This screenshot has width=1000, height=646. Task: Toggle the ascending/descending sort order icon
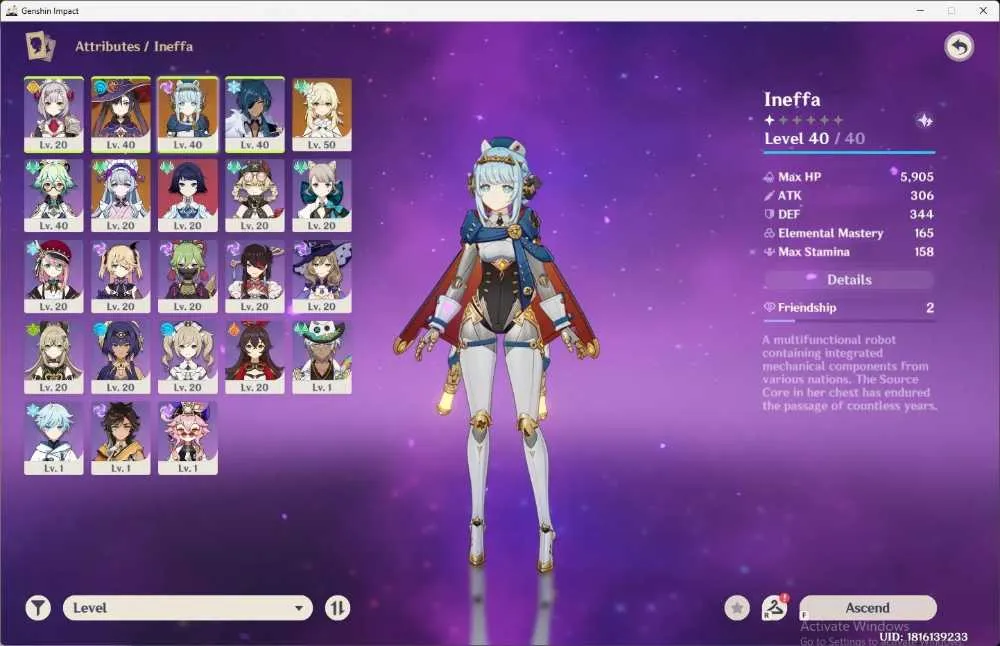pos(337,608)
